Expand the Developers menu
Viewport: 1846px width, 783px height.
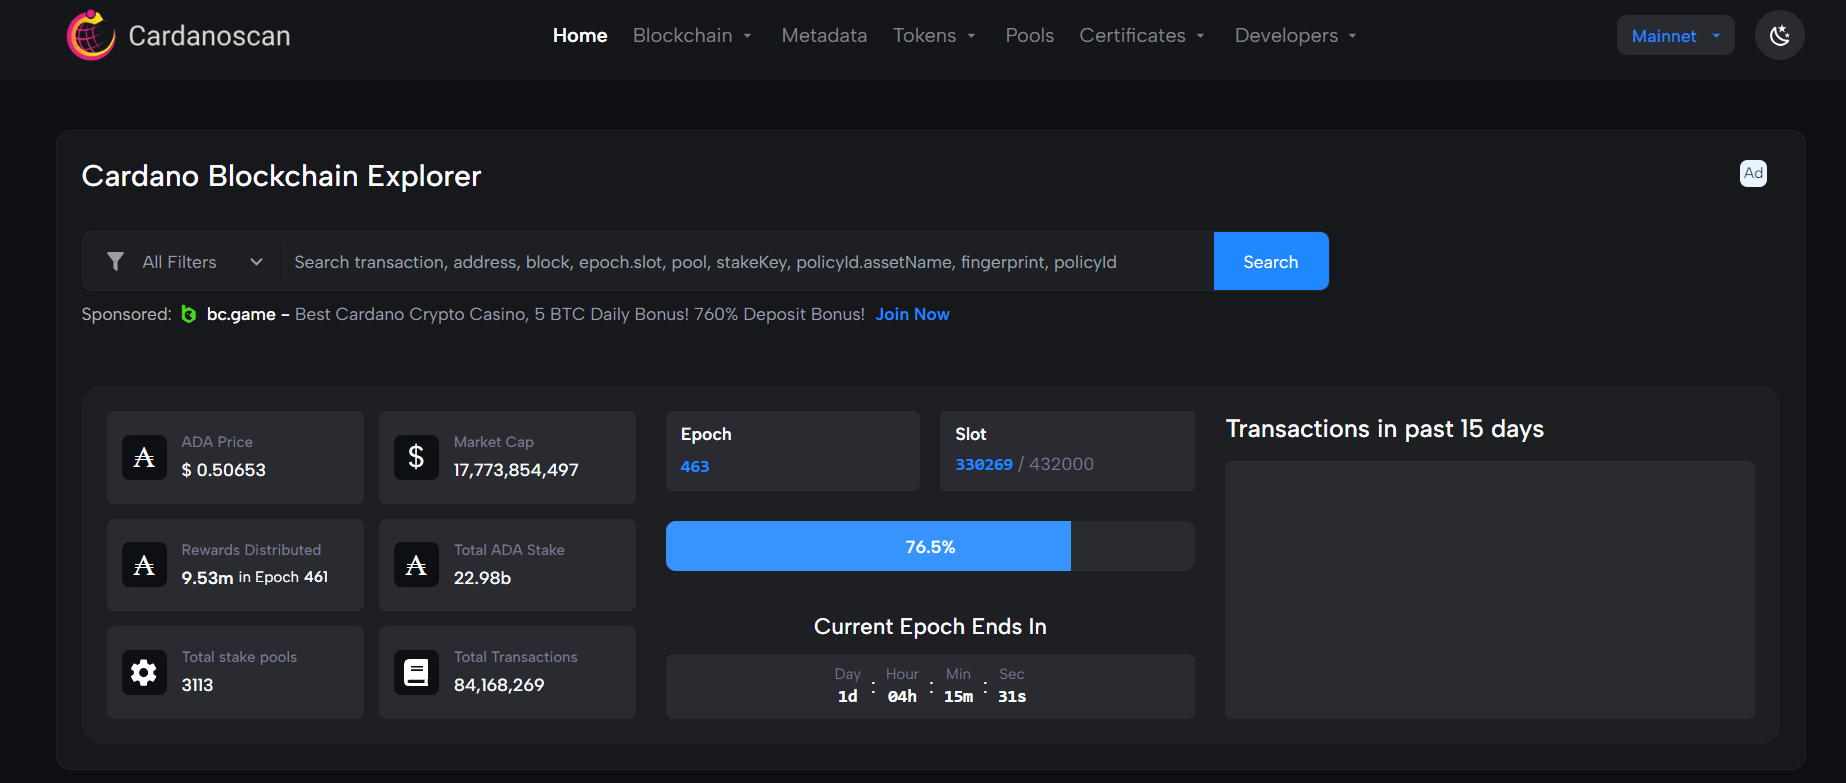pos(1296,36)
